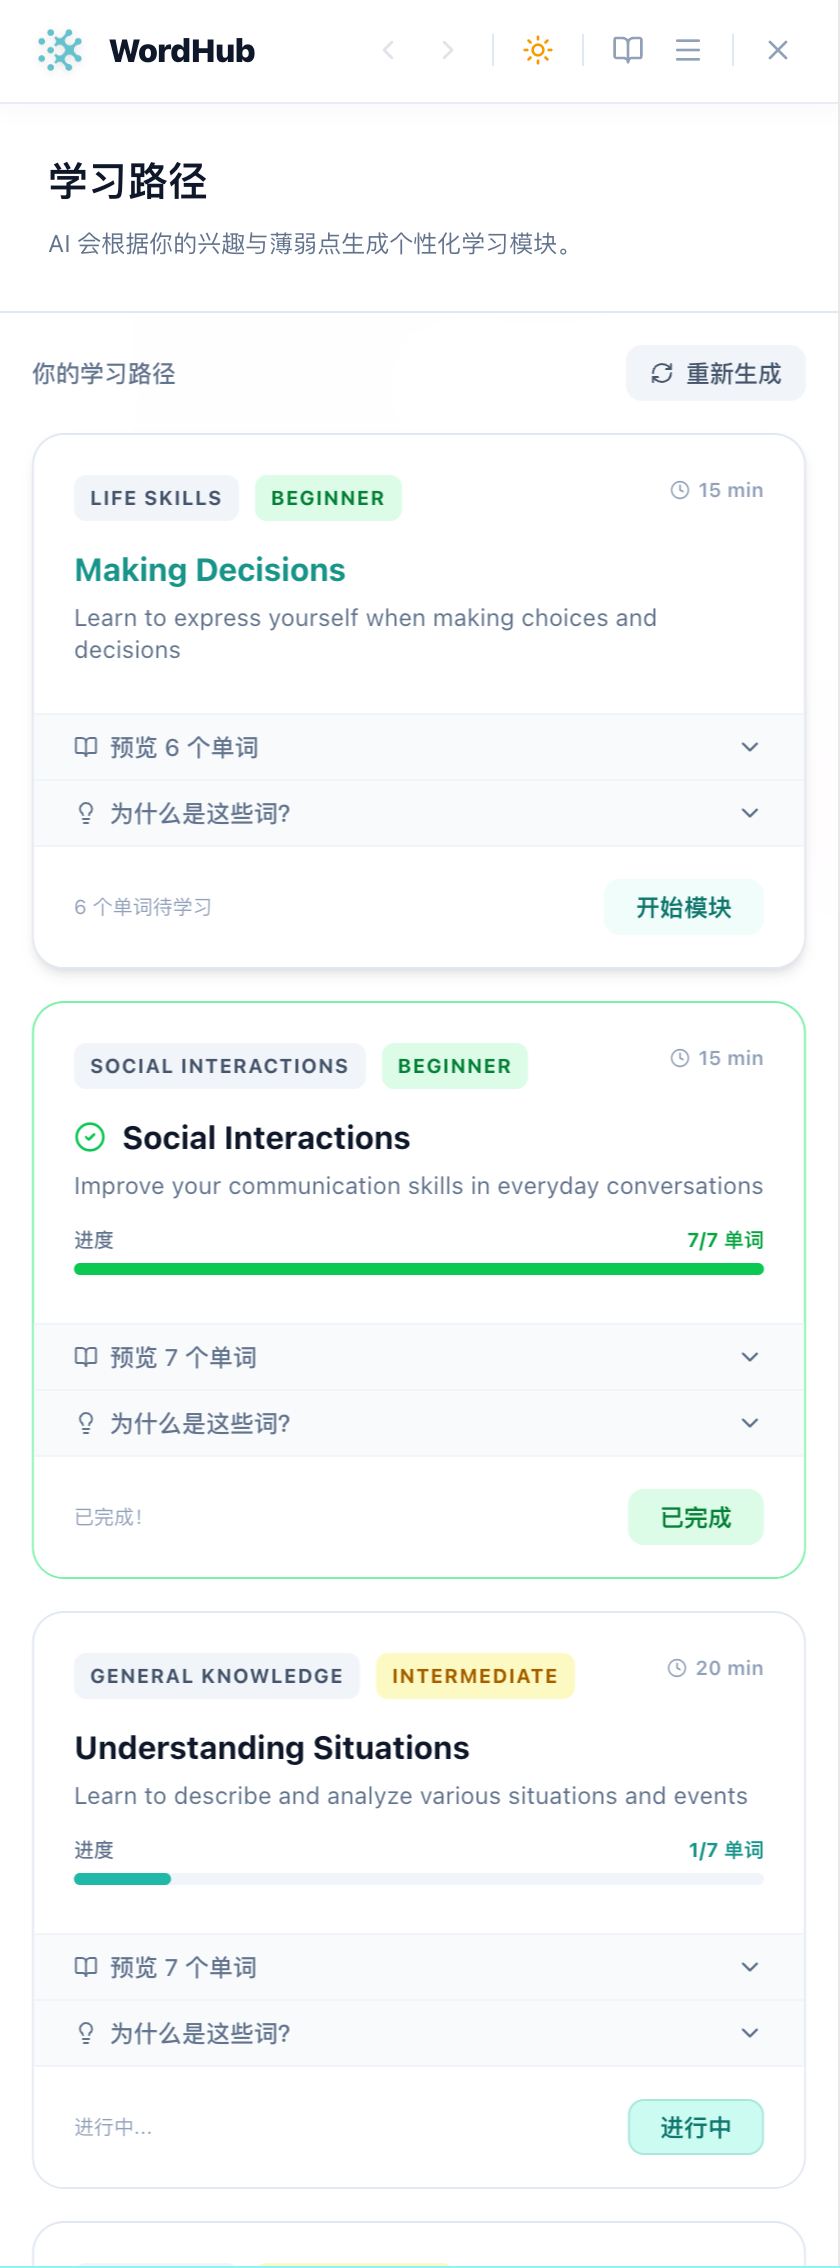Click the 已完成 button
Viewport: 840px width, 2268px height.
[x=696, y=1517]
